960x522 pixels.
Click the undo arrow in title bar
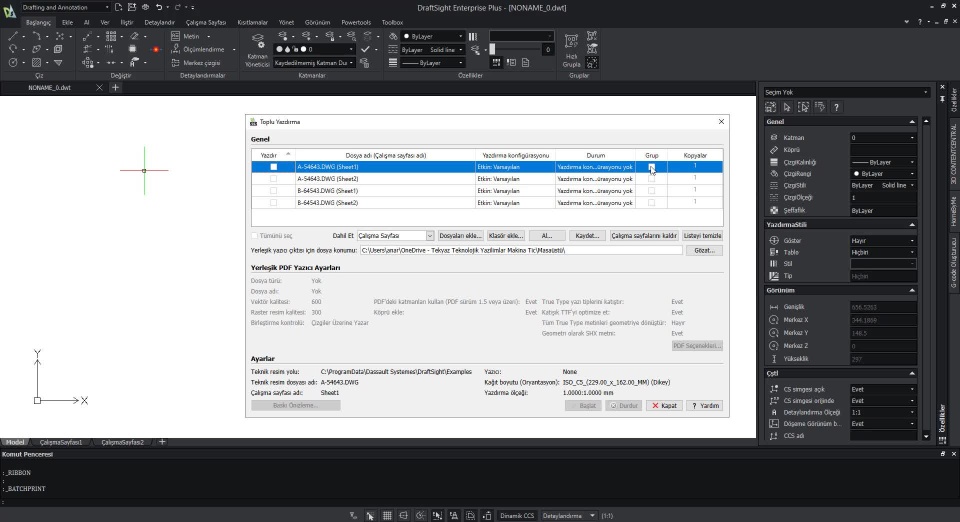coord(160,7)
